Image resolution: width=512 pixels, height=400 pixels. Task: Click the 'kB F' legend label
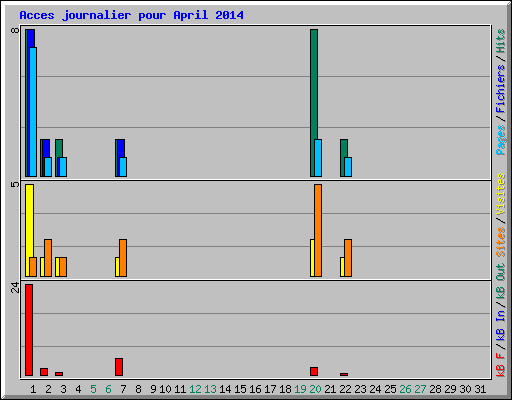[501, 365]
